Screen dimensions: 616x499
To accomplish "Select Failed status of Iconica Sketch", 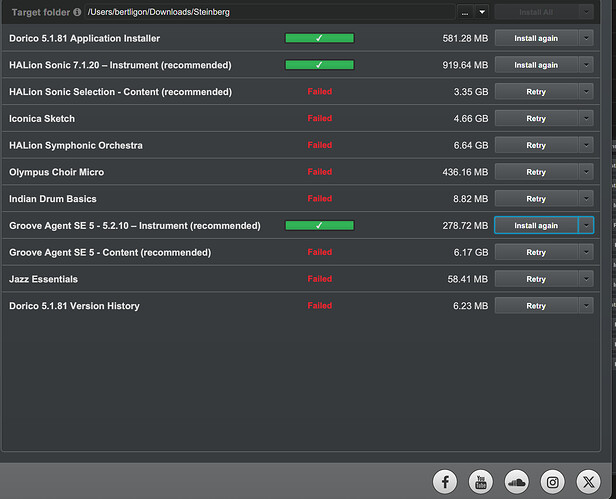I will [320, 118].
